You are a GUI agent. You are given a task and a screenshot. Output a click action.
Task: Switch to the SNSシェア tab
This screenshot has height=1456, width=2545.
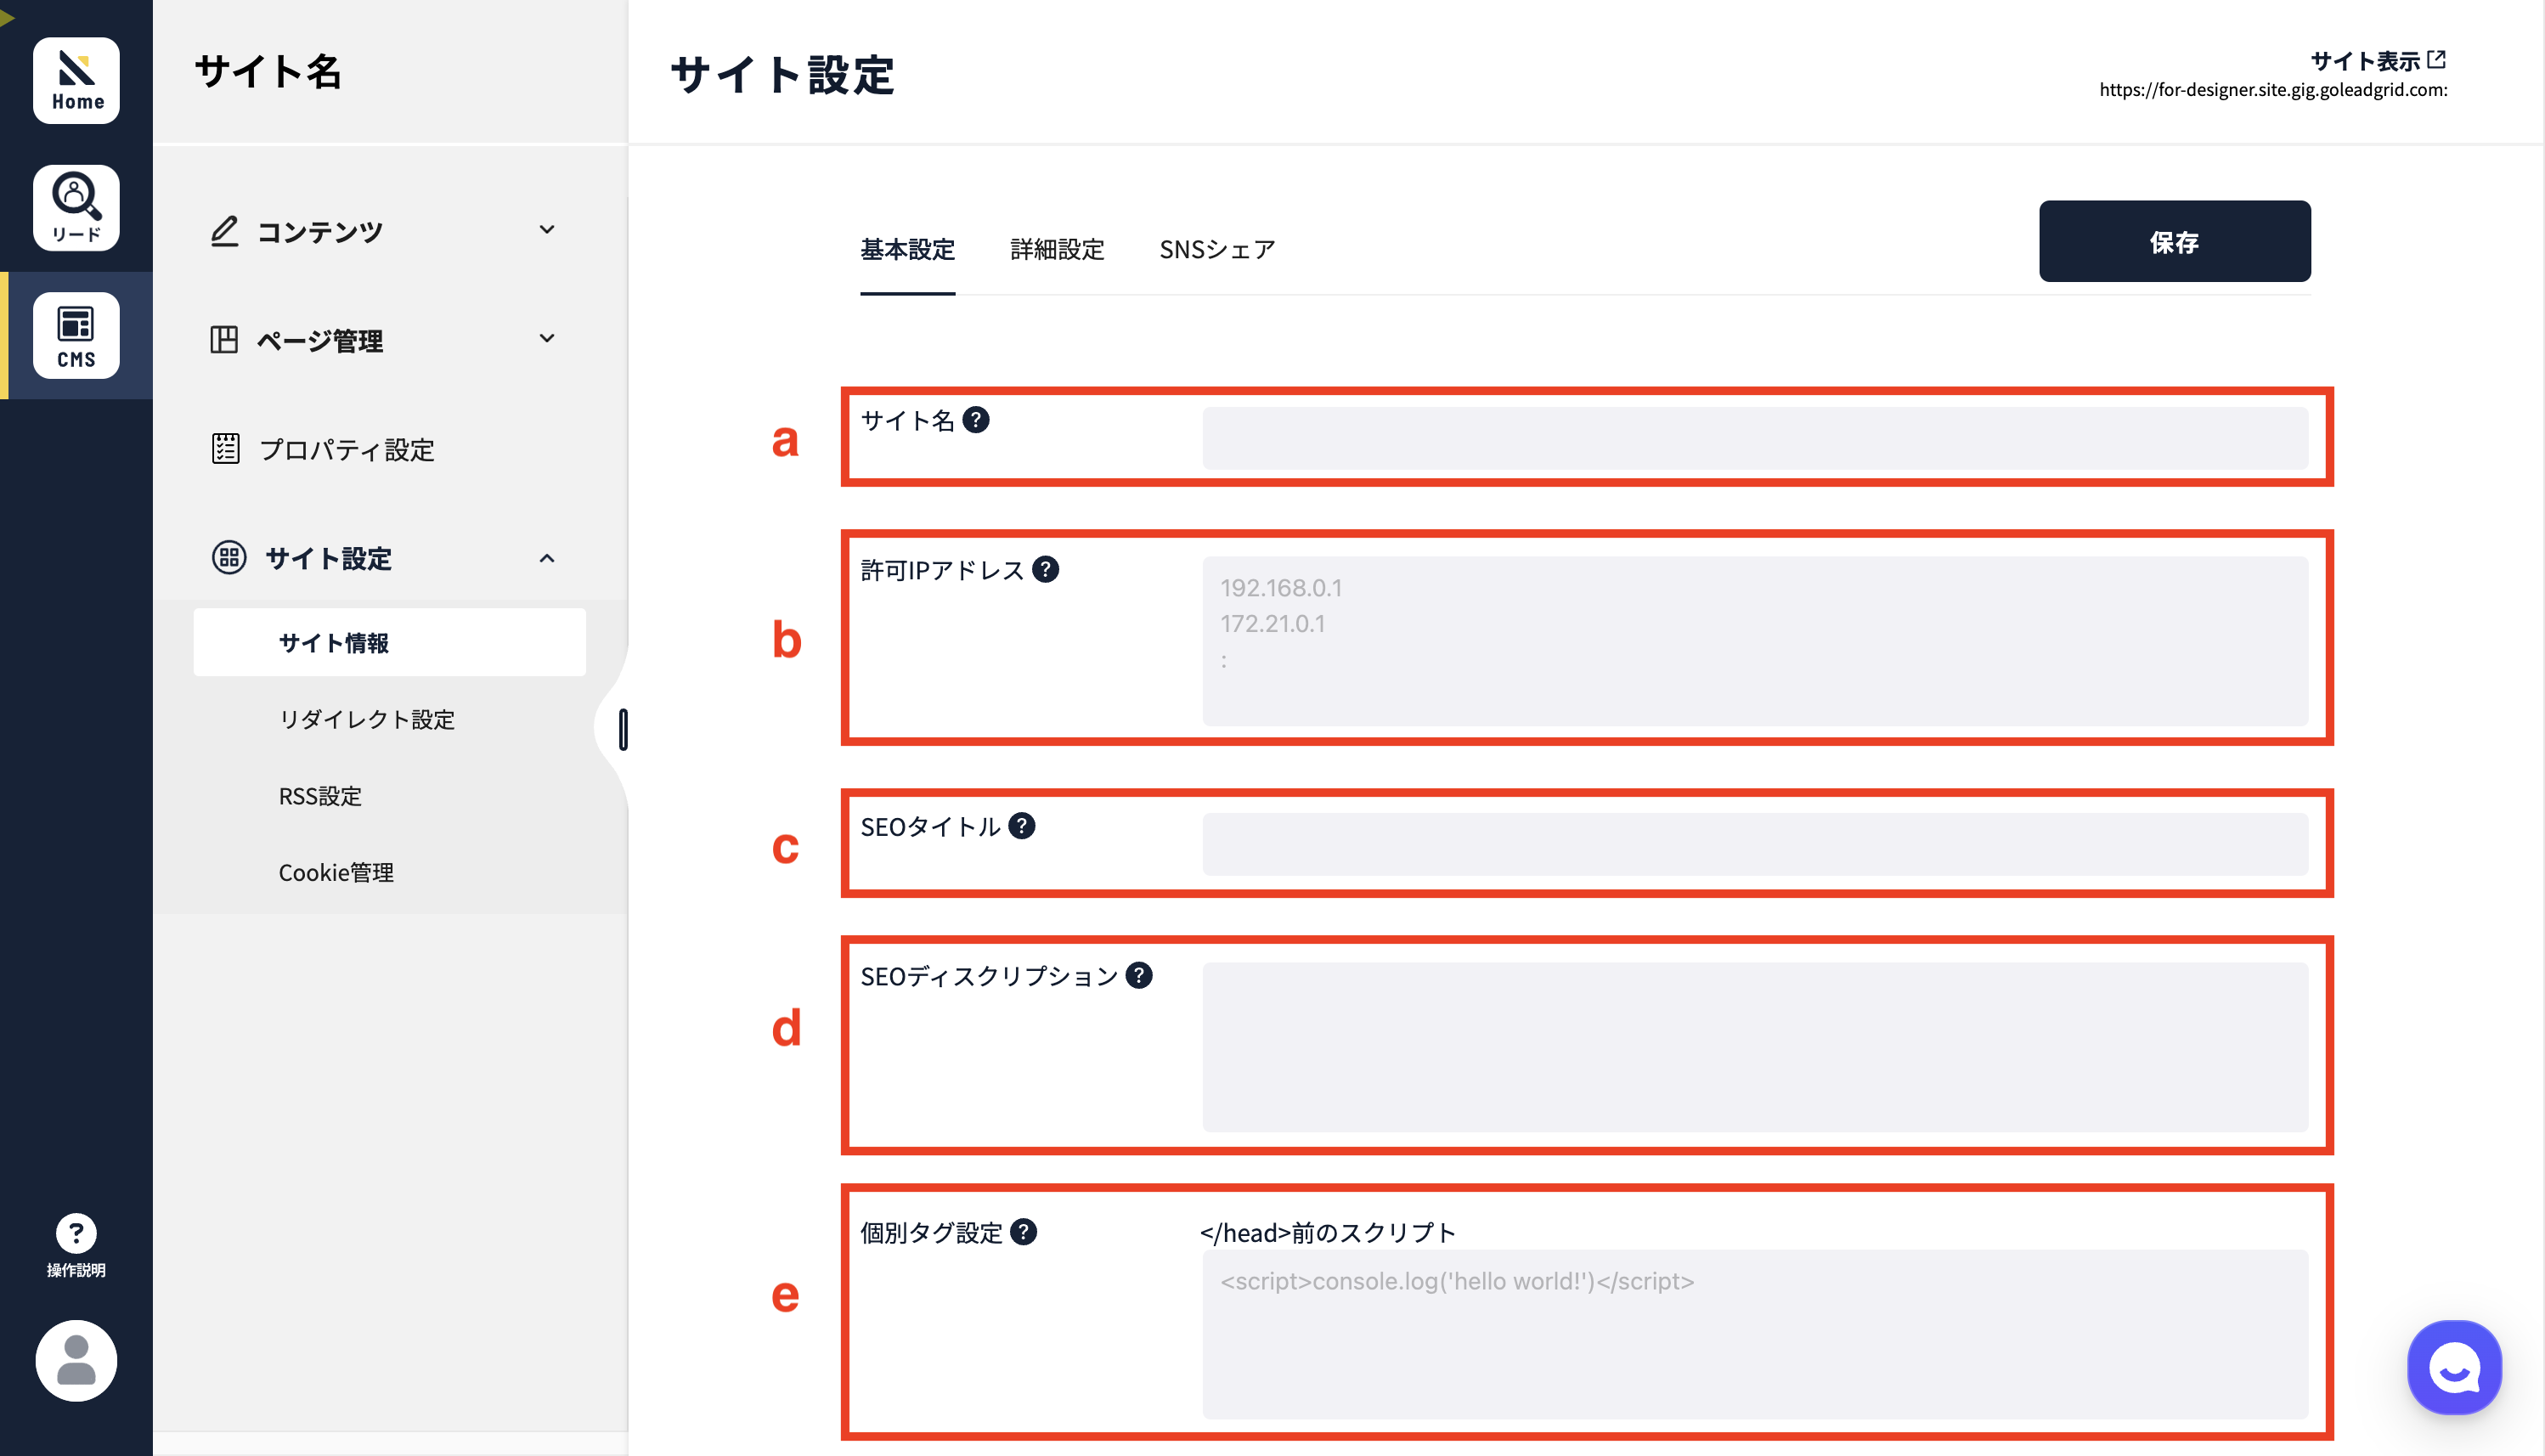click(x=1217, y=249)
